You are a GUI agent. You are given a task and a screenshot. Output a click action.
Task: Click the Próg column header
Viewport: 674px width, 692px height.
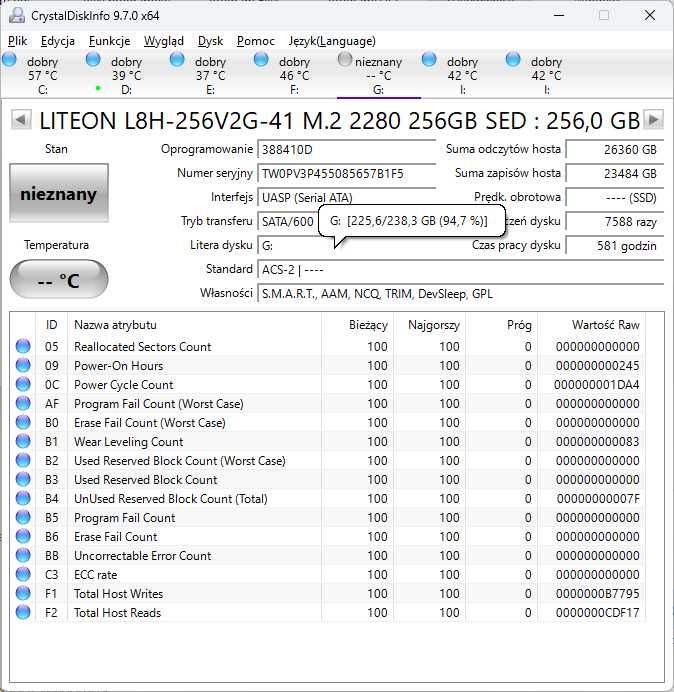pyautogui.click(x=502, y=325)
